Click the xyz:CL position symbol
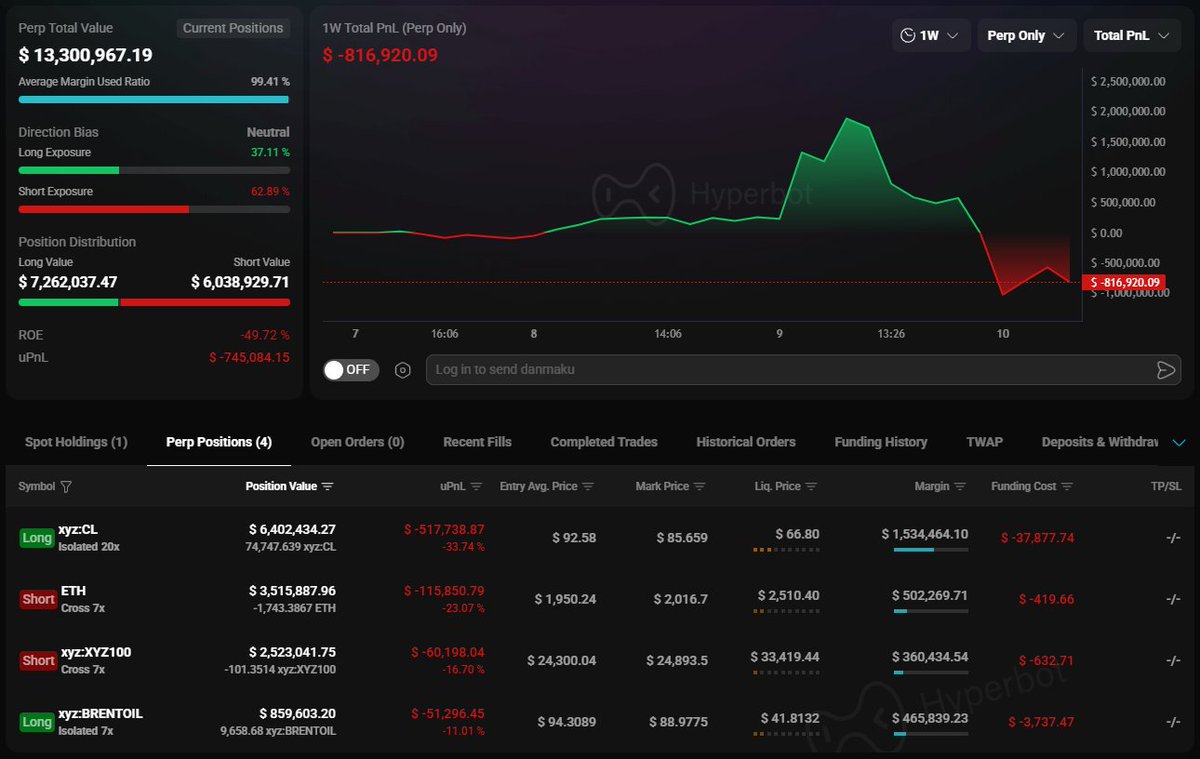This screenshot has width=1200, height=759. click(x=78, y=530)
